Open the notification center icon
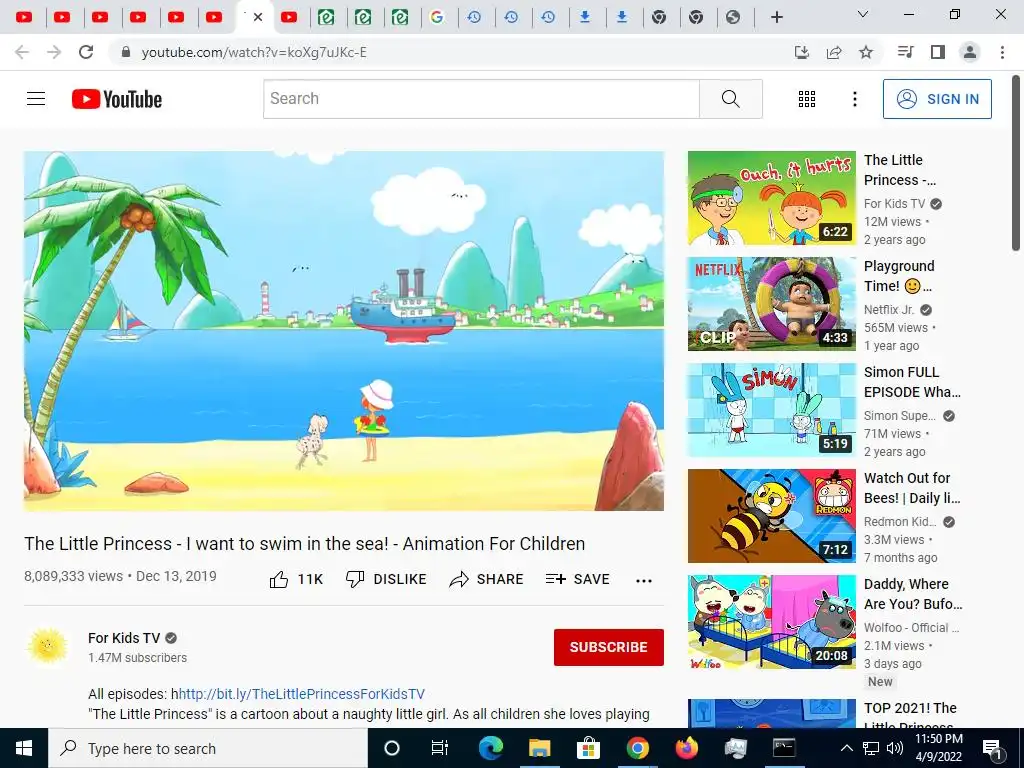The height and width of the screenshot is (768, 1024). (992, 749)
